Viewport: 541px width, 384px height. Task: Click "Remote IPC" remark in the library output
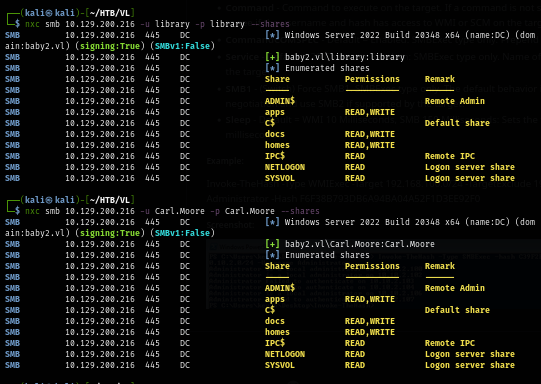tap(450, 156)
